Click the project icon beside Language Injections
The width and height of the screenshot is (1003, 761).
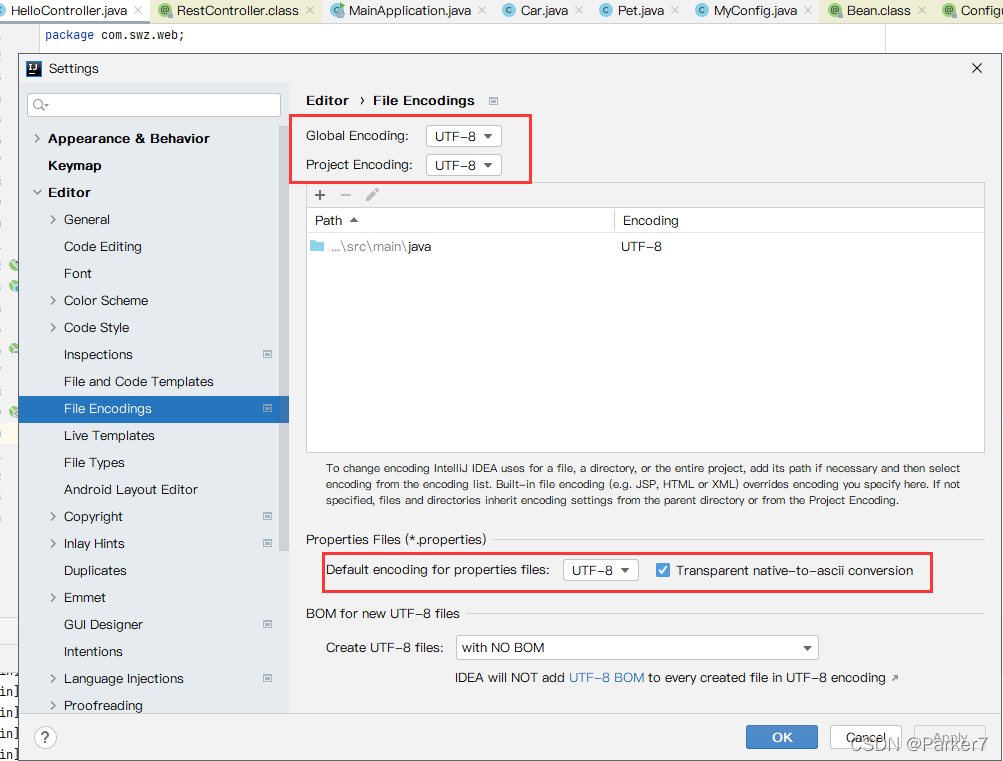coord(267,678)
